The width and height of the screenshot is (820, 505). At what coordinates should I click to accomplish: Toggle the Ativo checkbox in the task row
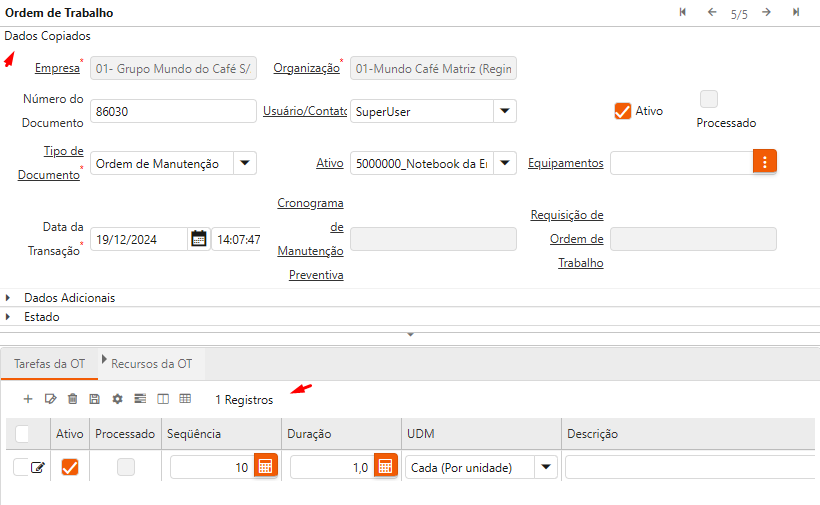click(70, 467)
